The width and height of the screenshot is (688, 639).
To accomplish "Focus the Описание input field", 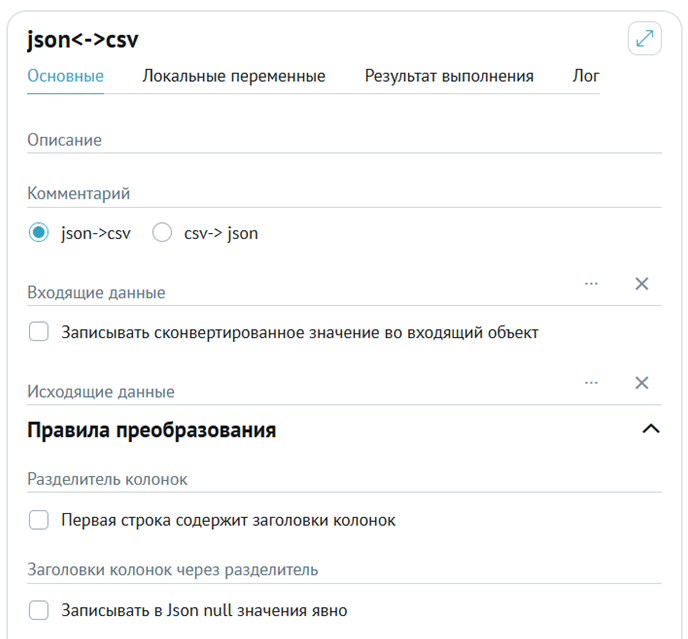I will (344, 140).
